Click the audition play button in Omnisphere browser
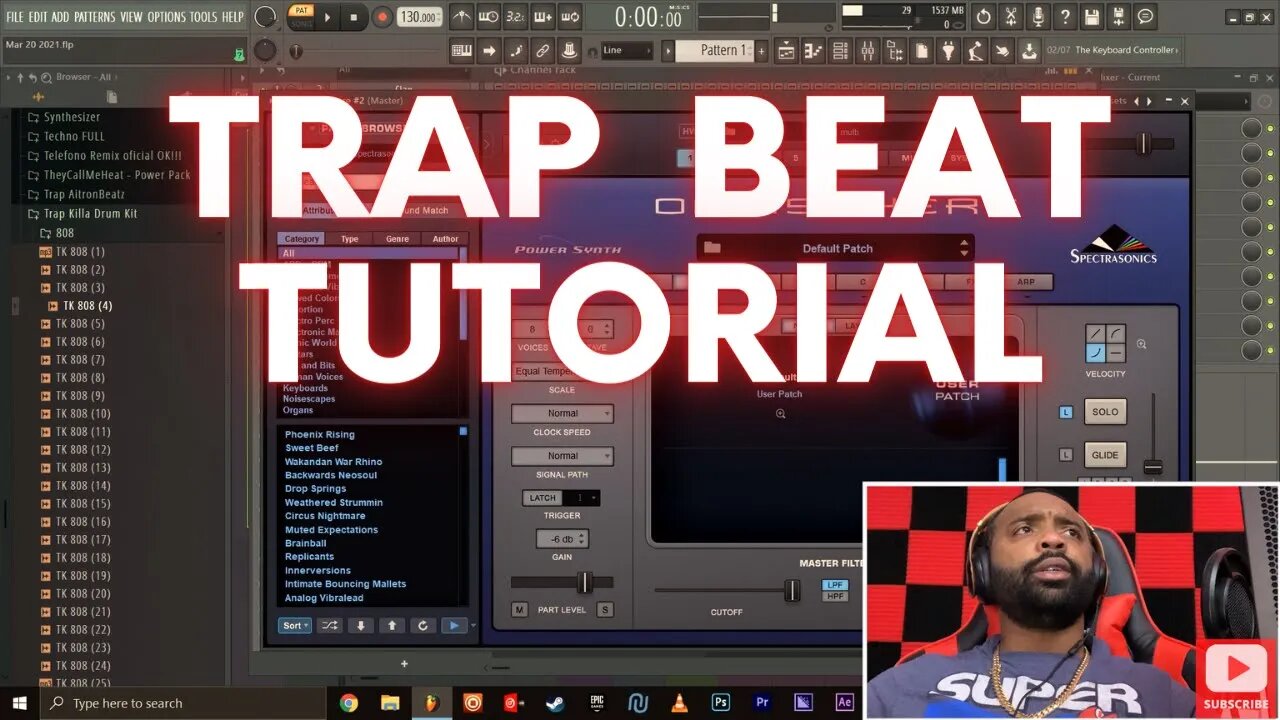Viewport: 1280px width, 720px height. [454, 625]
